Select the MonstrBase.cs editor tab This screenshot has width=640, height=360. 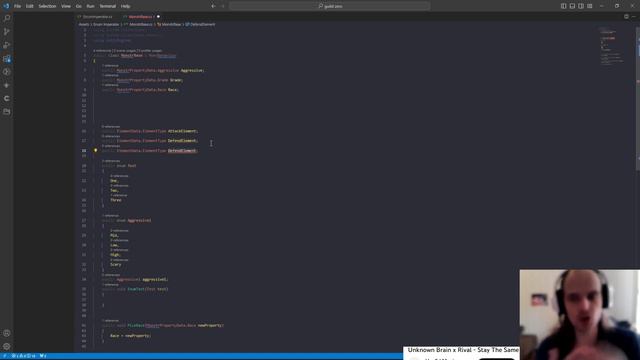pos(140,17)
